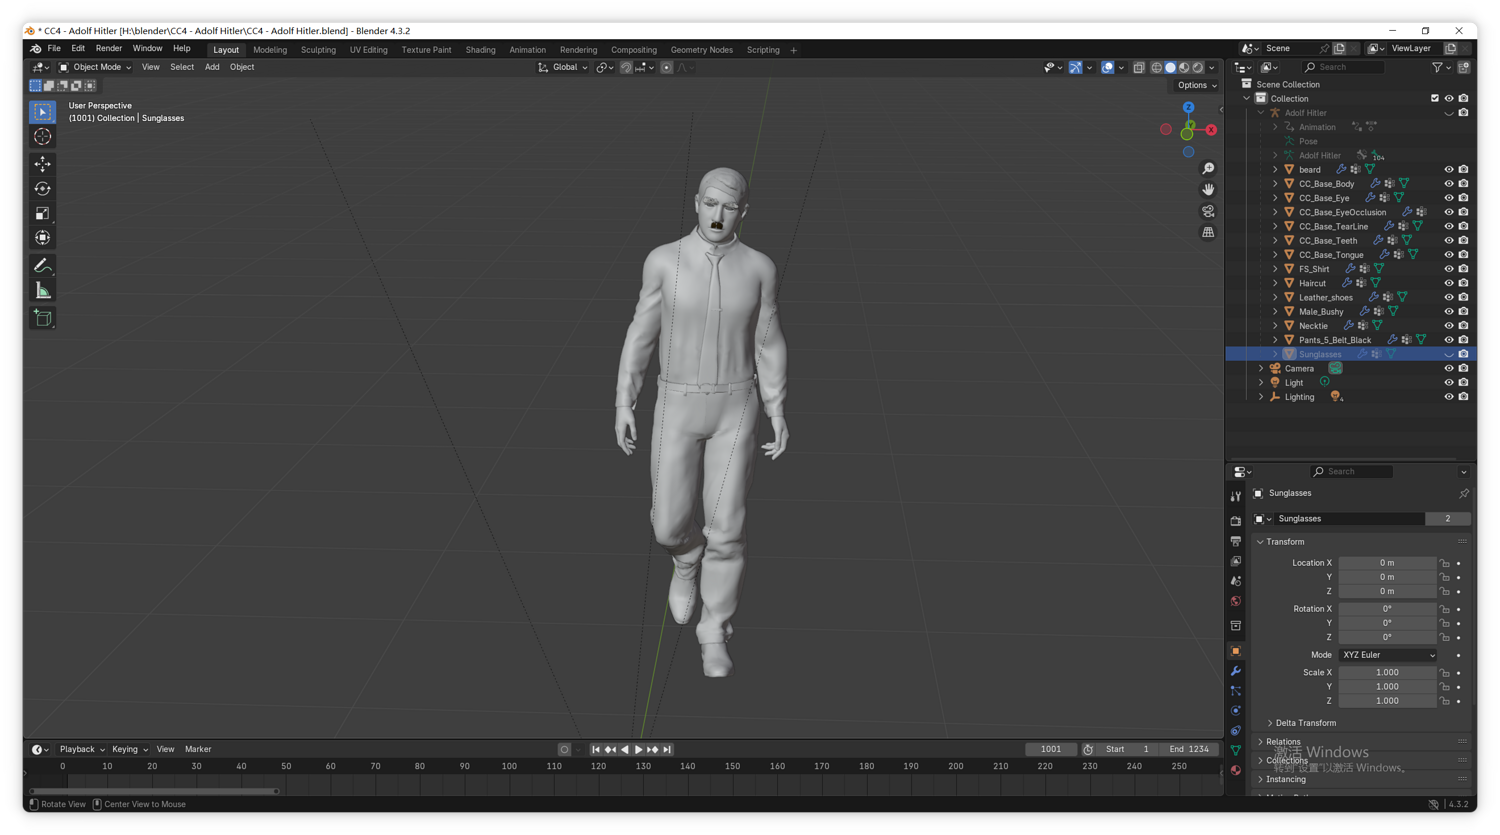Open the Modifiers wrench properties tab
Viewport: 1500px width, 835px height.
[x=1236, y=671]
